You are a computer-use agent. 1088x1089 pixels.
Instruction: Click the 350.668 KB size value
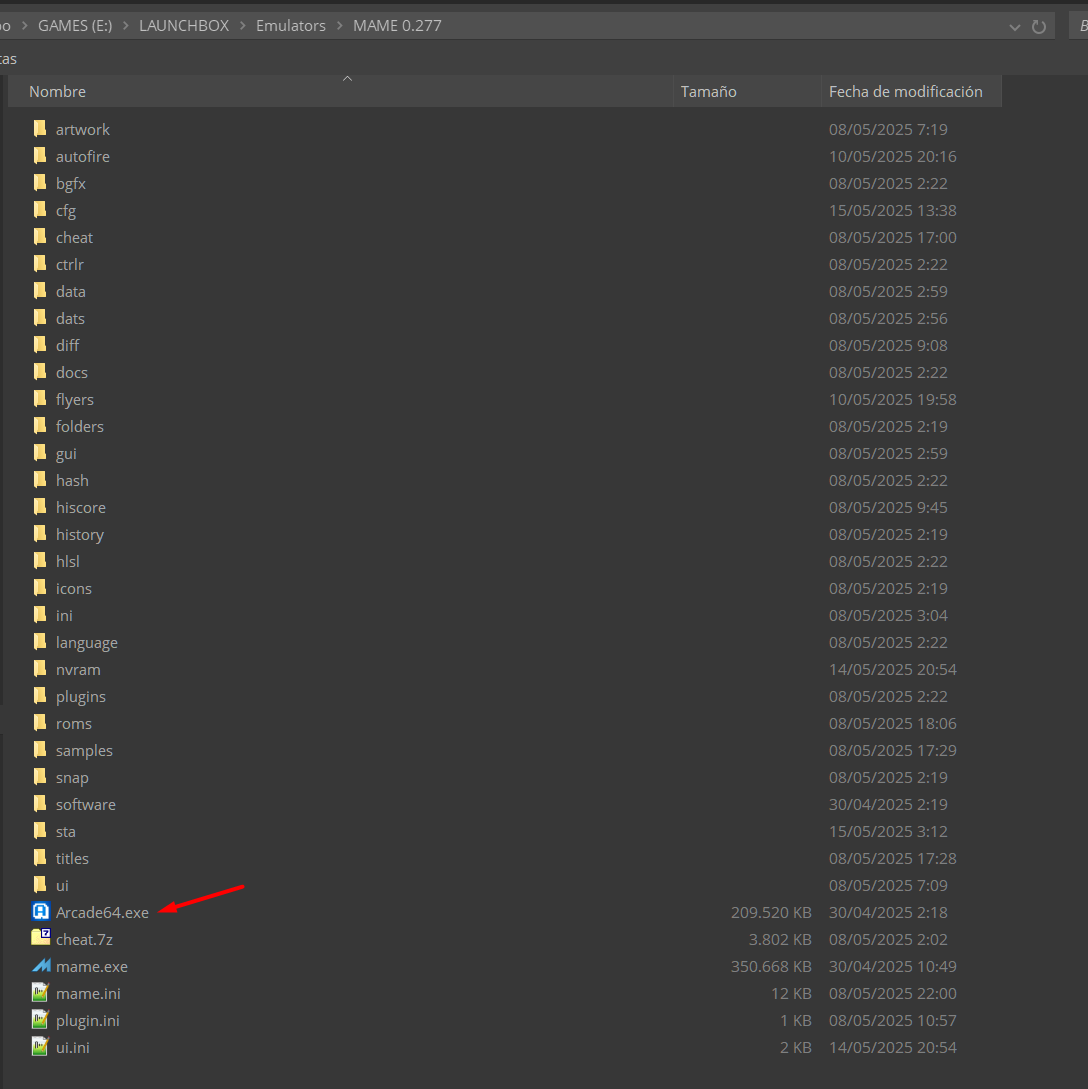(771, 967)
